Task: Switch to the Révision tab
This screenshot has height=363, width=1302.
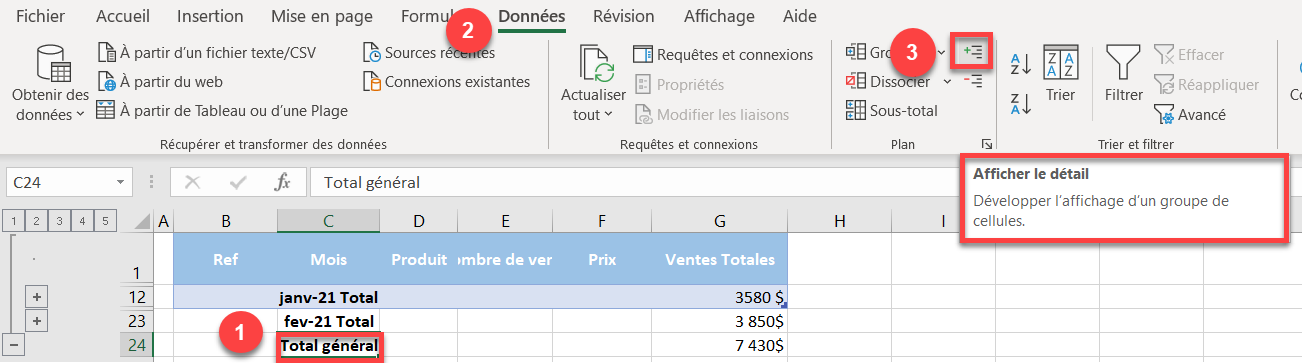Action: (x=624, y=16)
